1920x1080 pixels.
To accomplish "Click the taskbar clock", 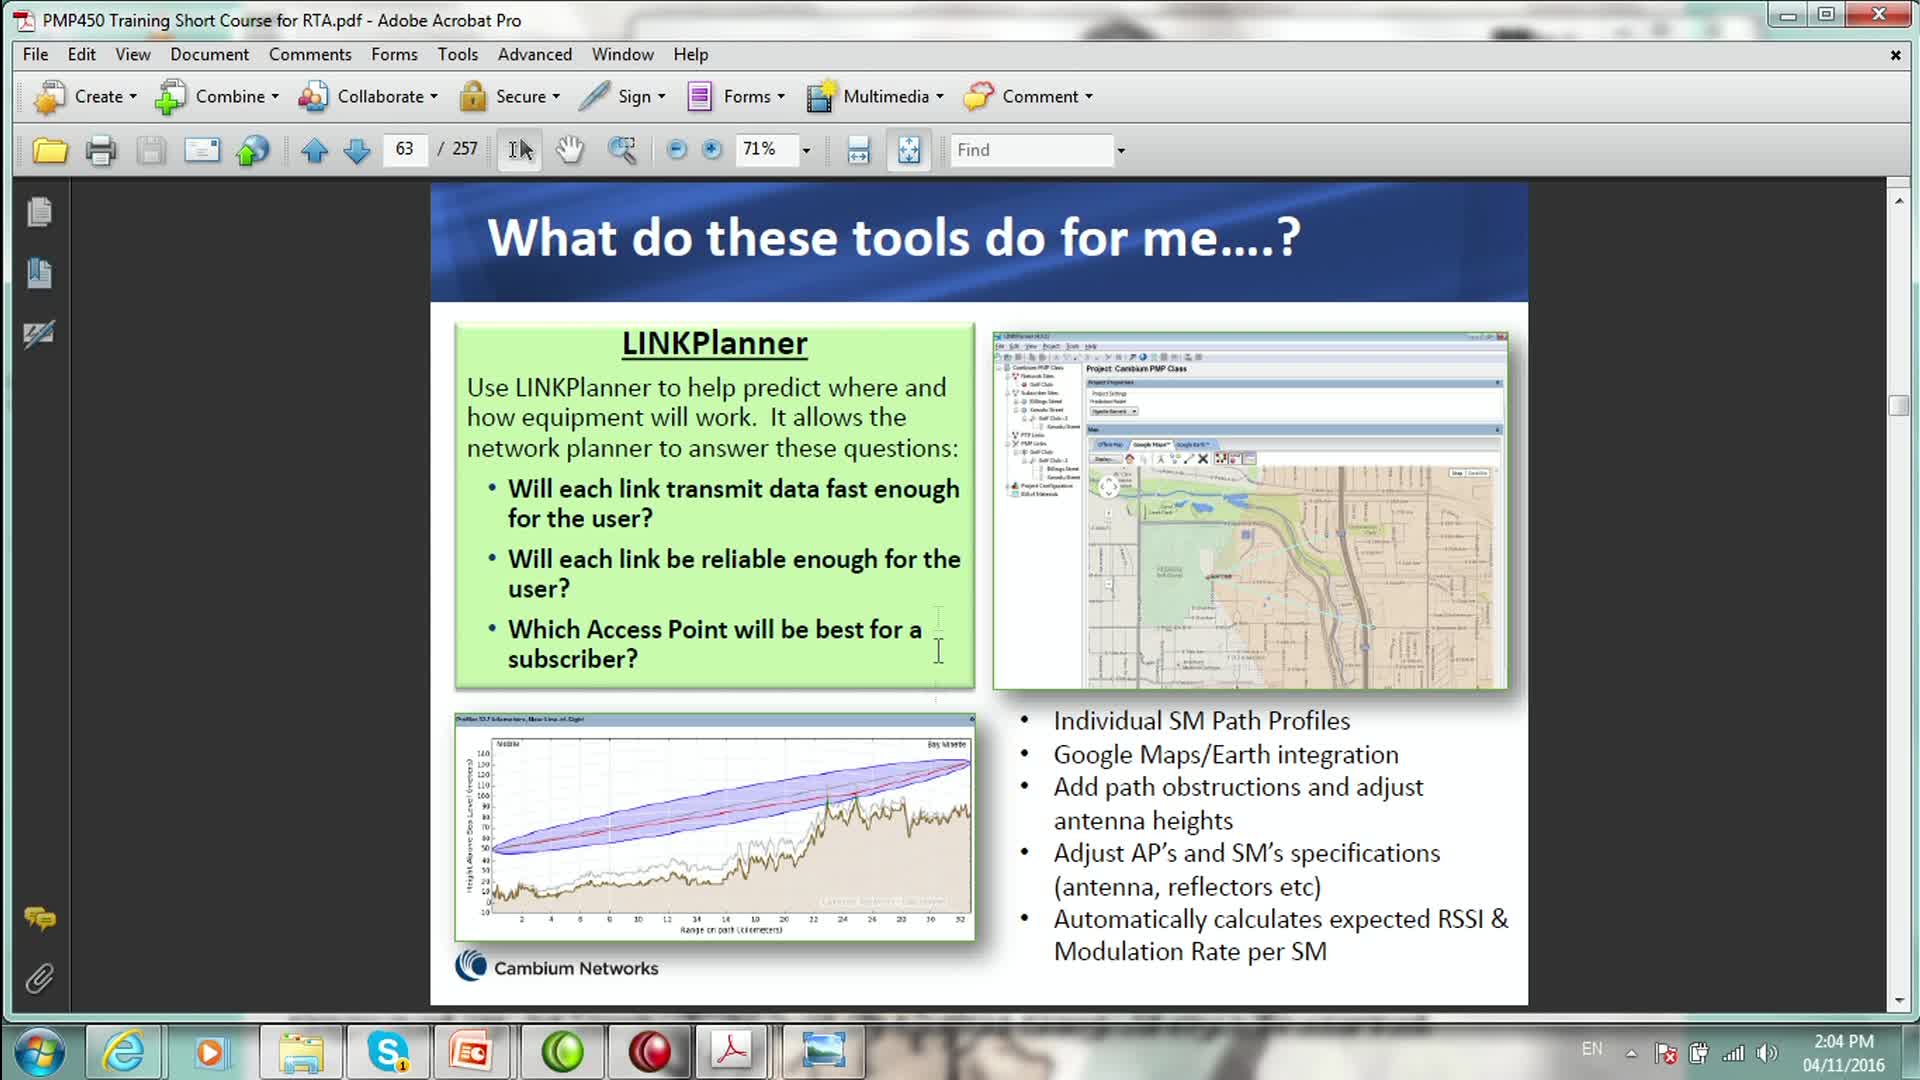I will [1844, 1053].
